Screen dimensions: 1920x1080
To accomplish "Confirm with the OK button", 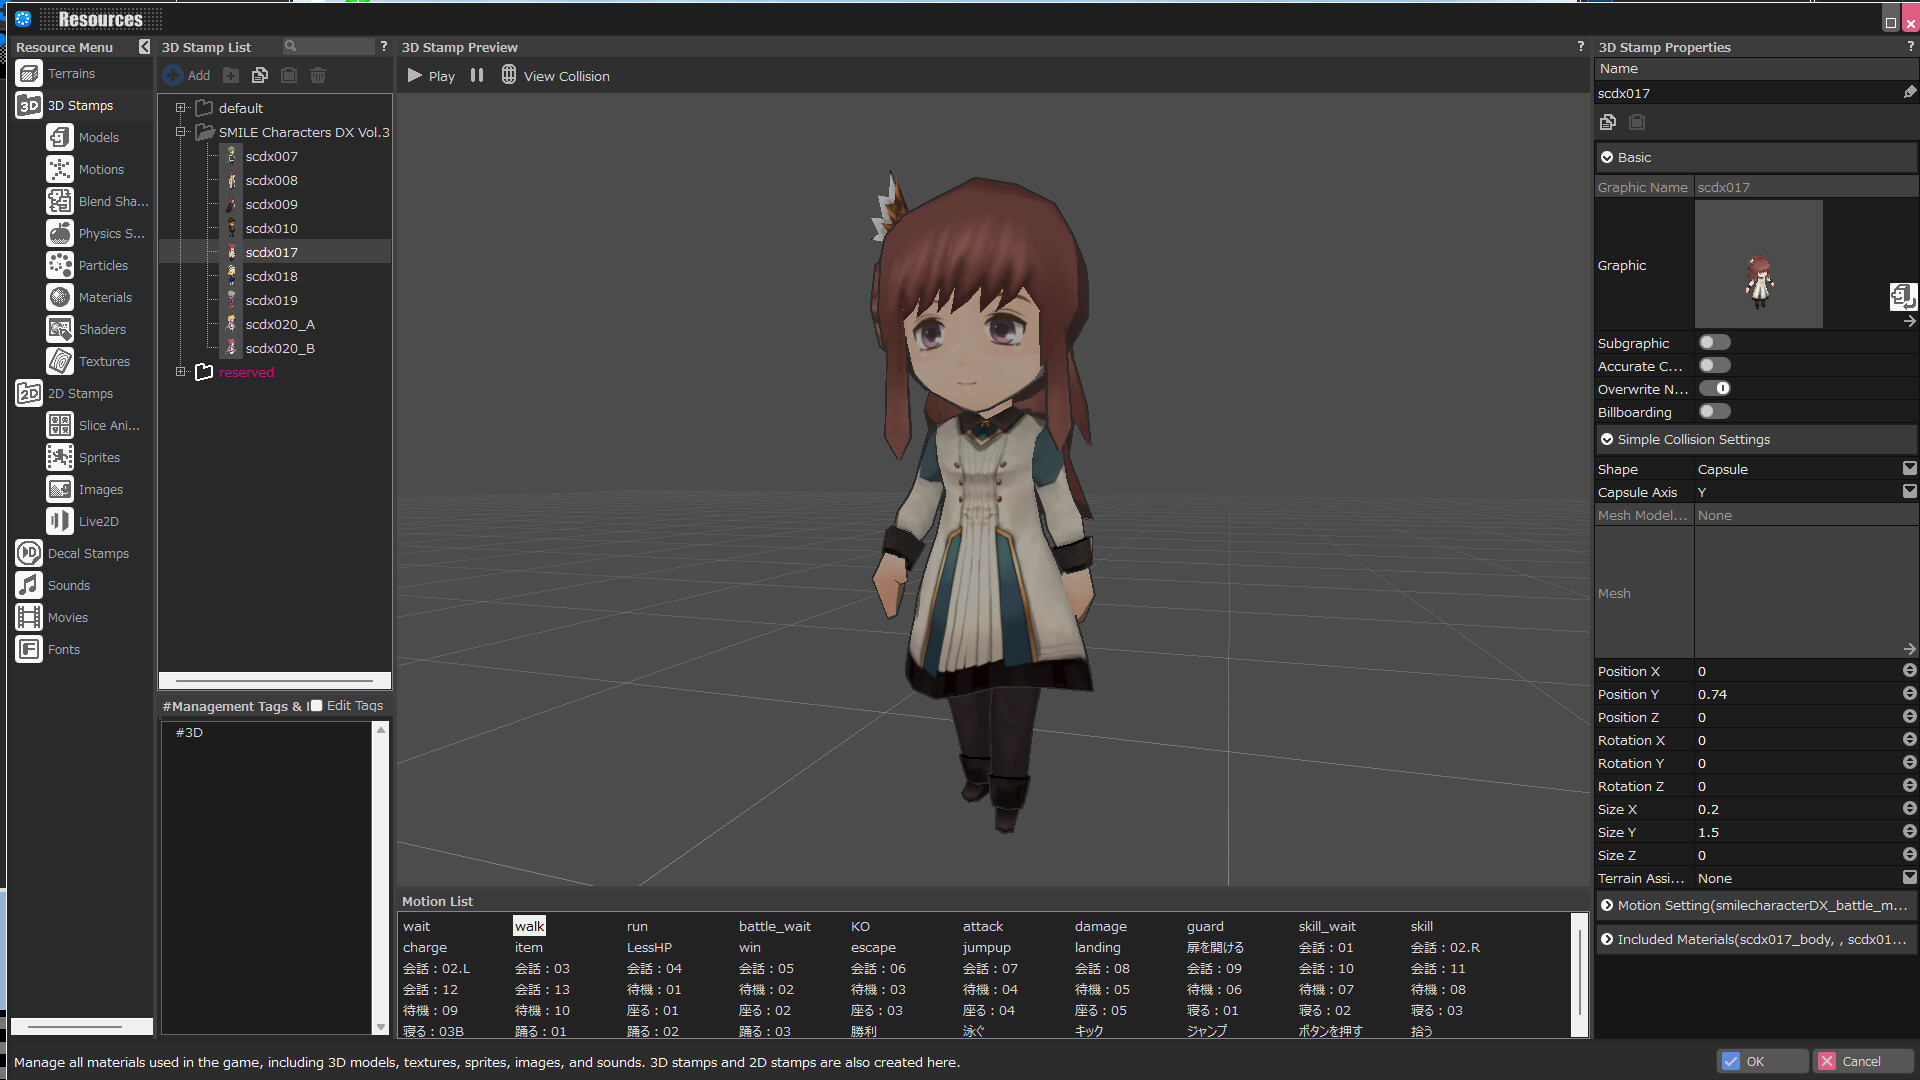I will 1763,1061.
